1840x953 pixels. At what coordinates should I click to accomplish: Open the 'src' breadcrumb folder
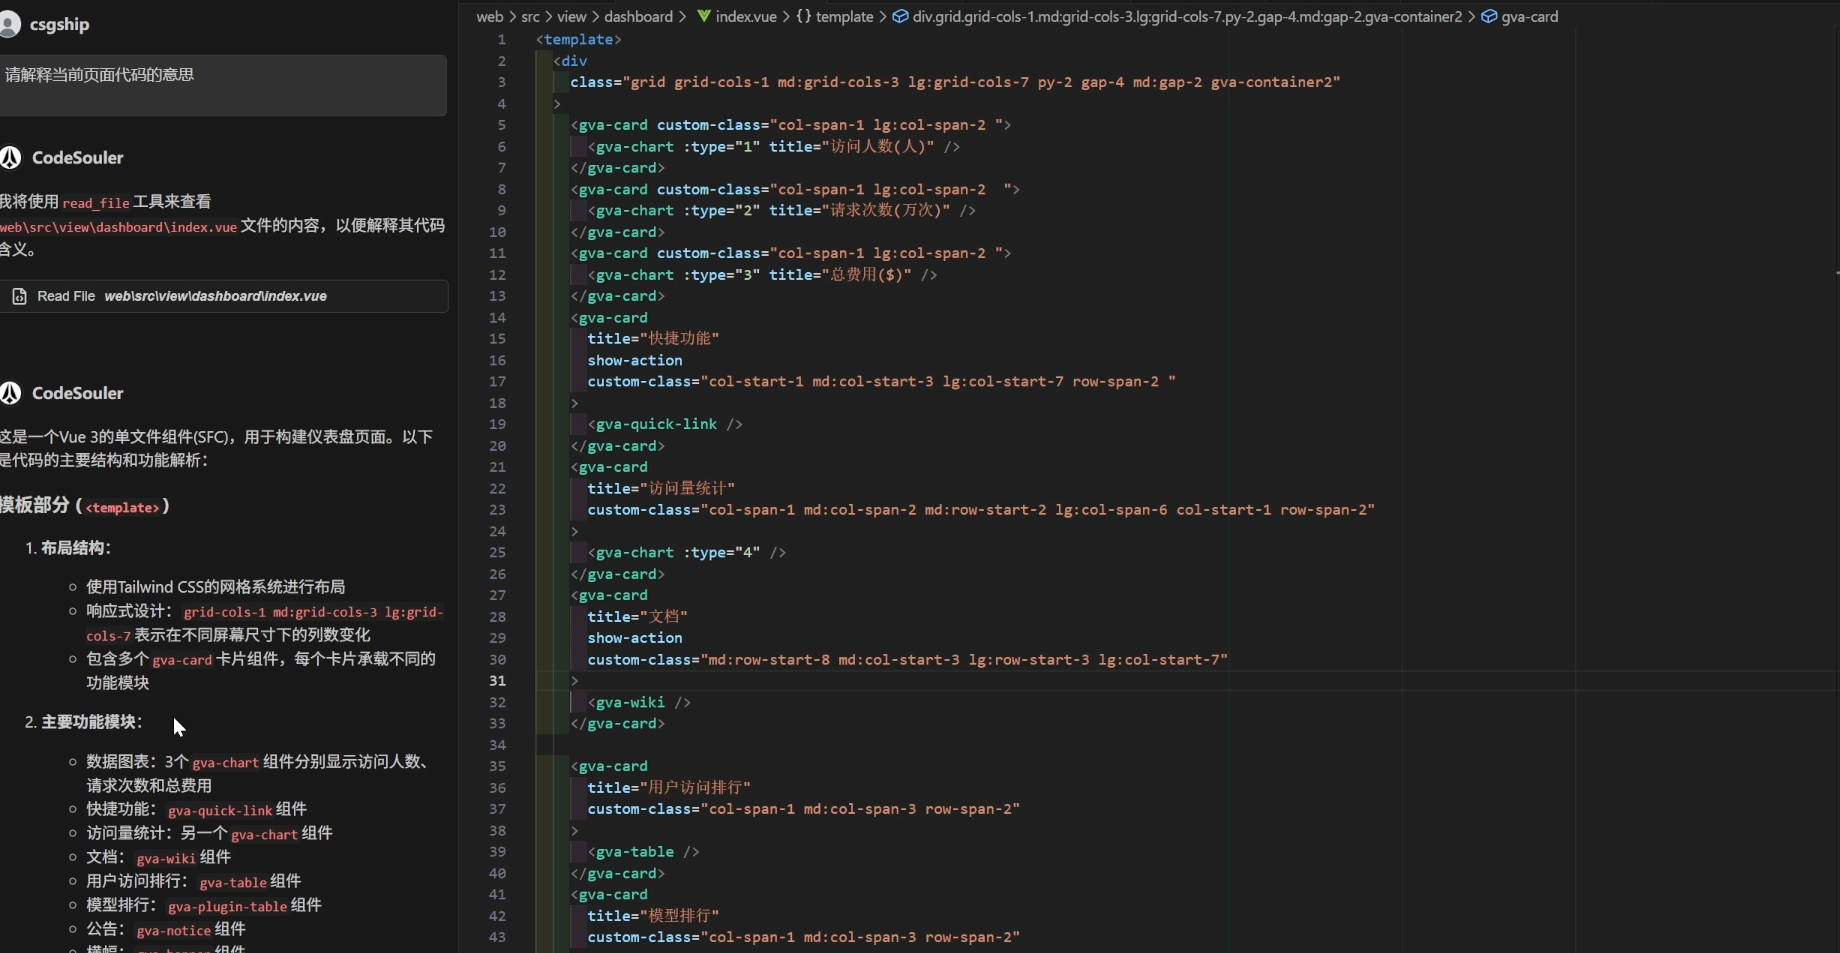[x=530, y=16]
